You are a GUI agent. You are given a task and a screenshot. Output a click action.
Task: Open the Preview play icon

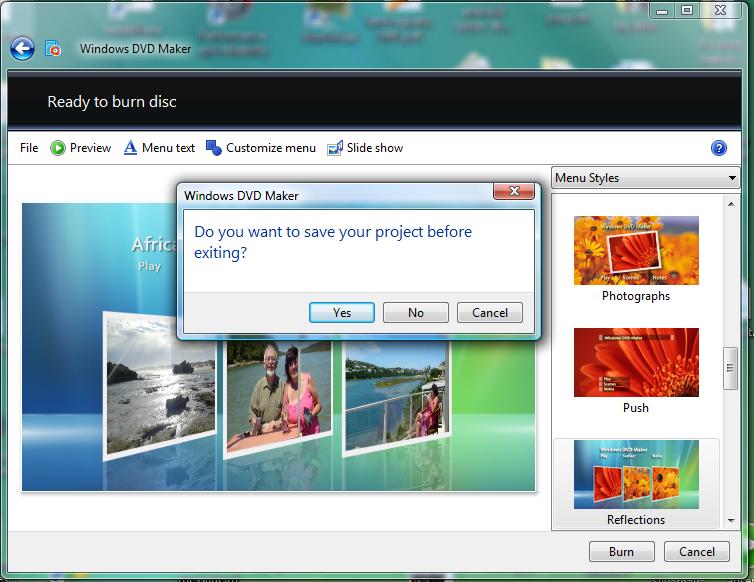[58, 148]
